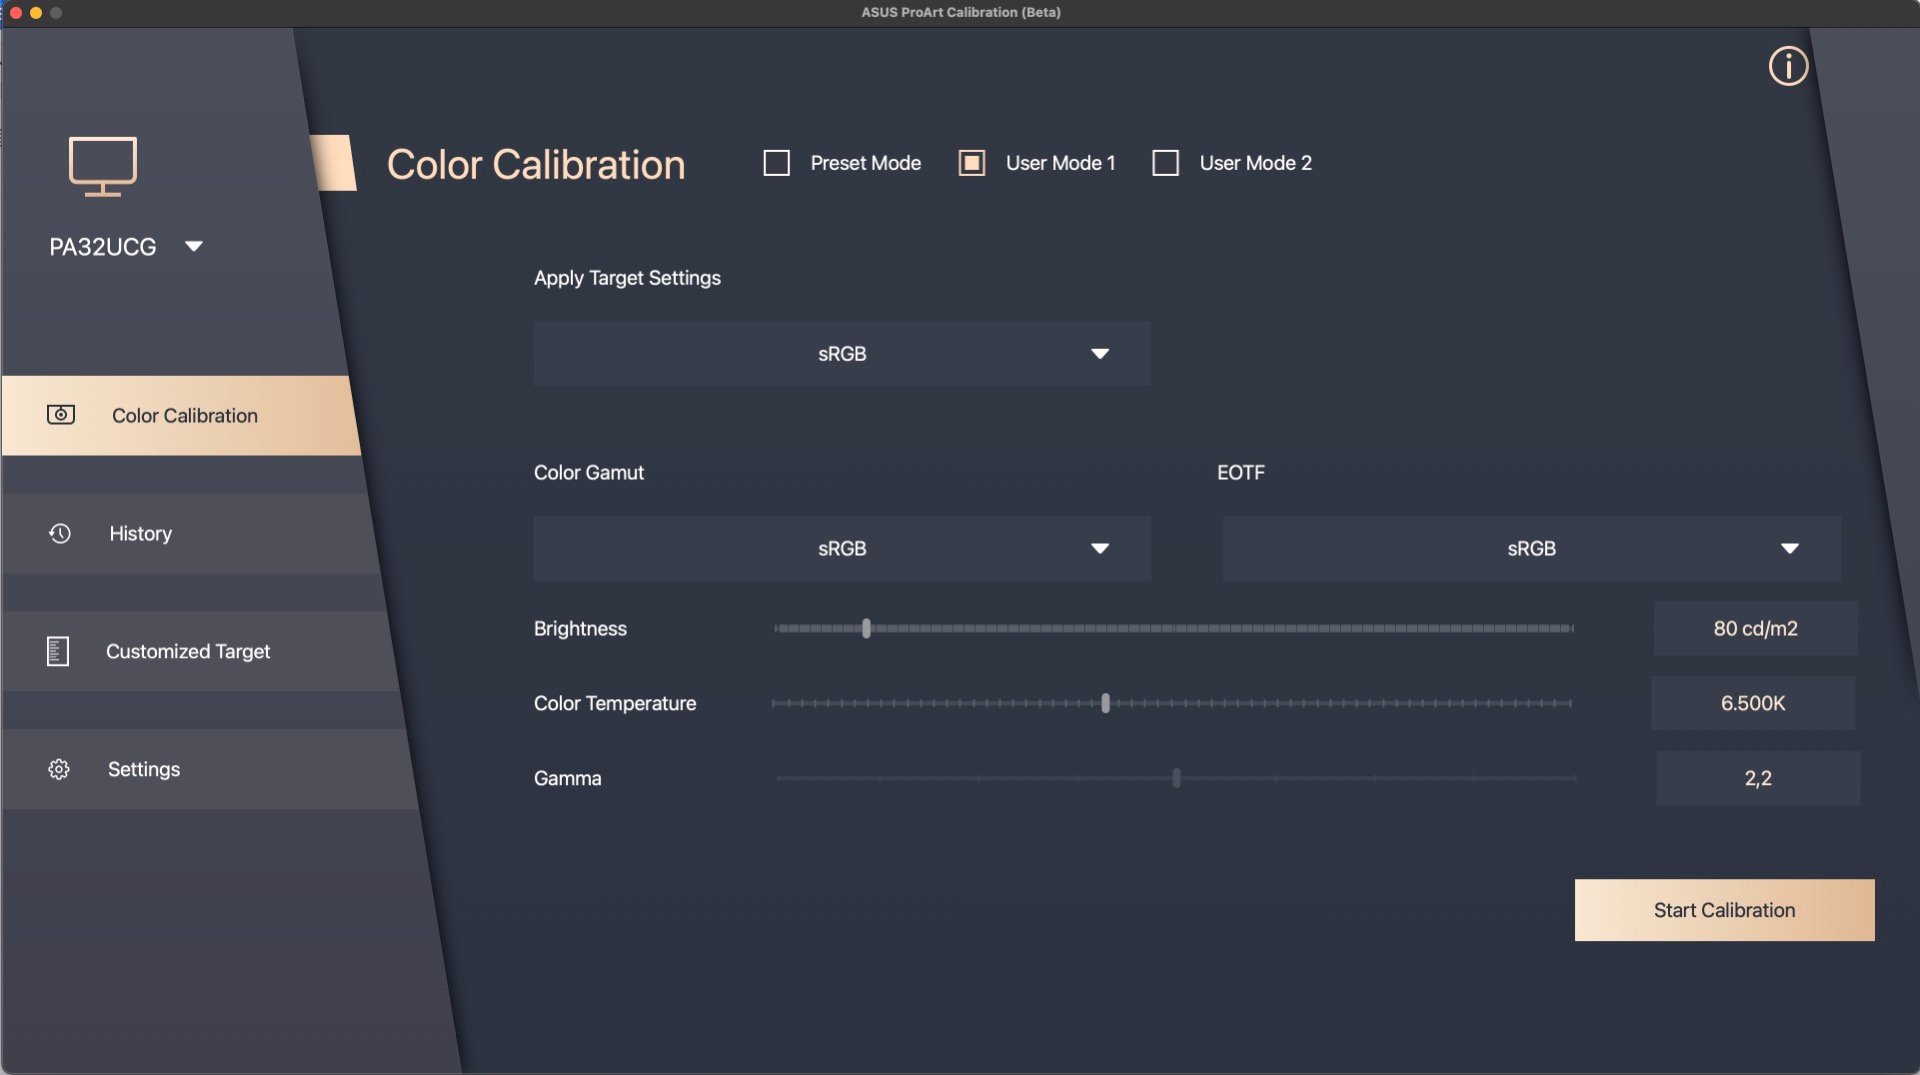
Task: Open the Color Gamut sRGB dropdown
Action: tap(842, 548)
